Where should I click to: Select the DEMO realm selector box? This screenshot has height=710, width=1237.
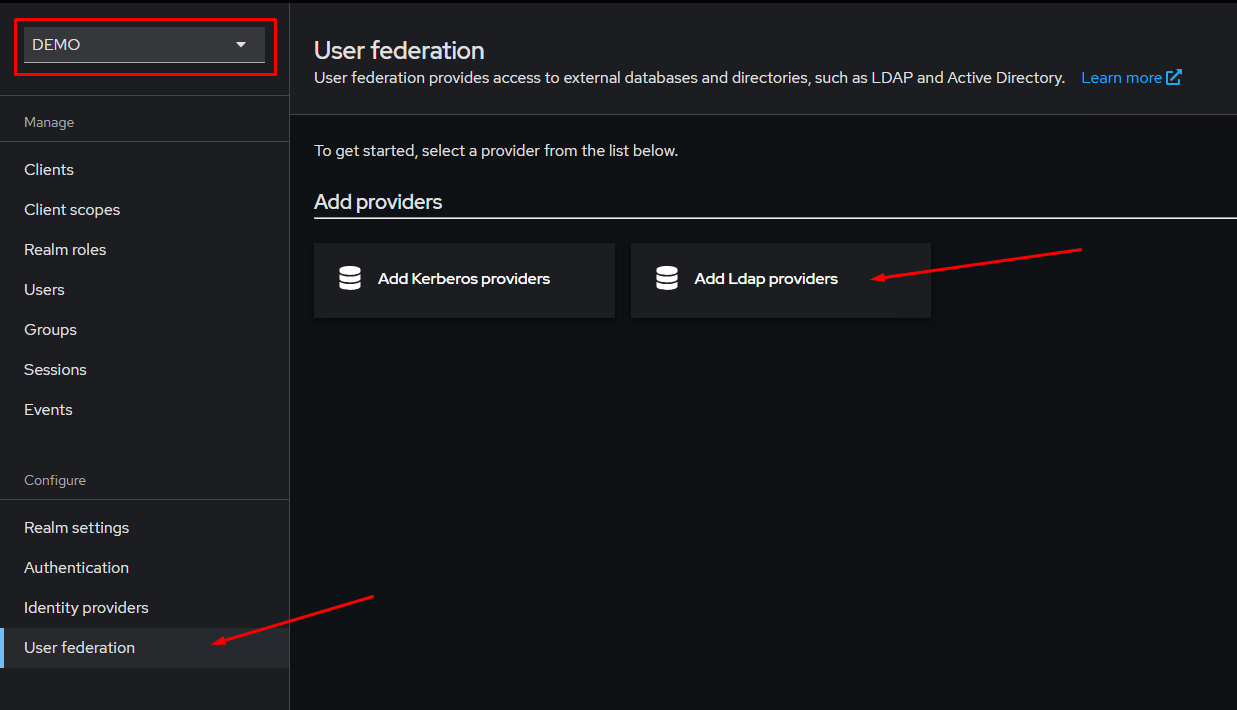pos(130,45)
